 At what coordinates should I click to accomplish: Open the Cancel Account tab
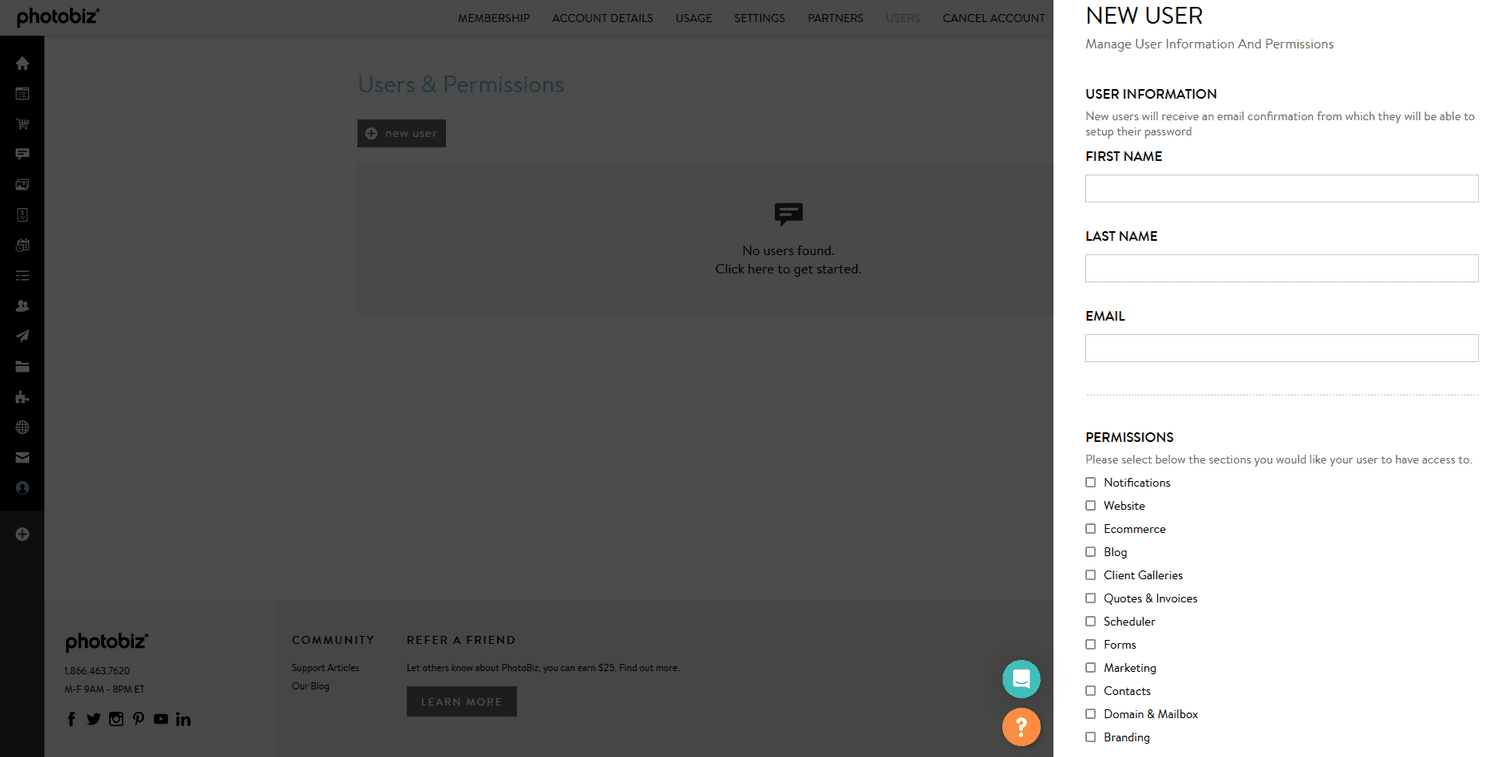pos(994,18)
